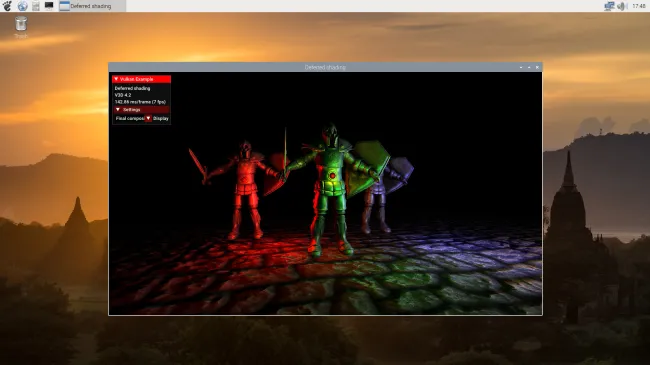This screenshot has height=365, width=650.
Task: Open the file manager panel icon
Action: pyautogui.click(x=36, y=6)
